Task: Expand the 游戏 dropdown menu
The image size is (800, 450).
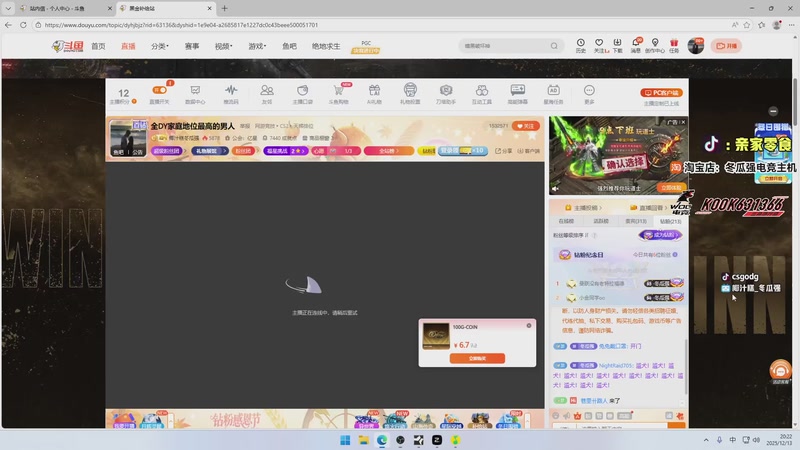Action: click(257, 46)
